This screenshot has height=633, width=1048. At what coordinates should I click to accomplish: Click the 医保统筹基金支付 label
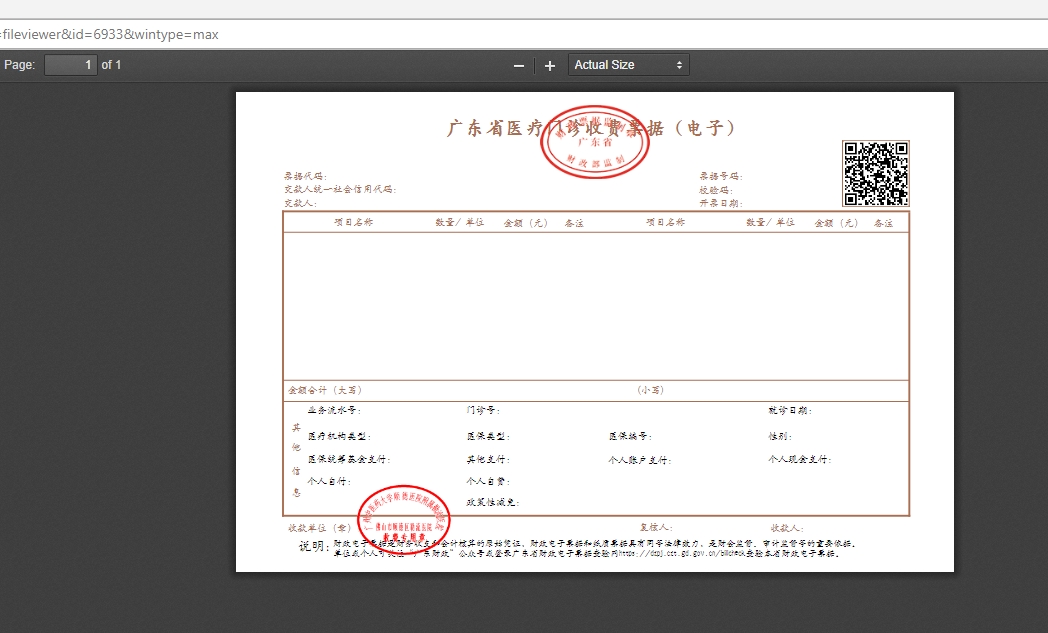(x=348, y=460)
